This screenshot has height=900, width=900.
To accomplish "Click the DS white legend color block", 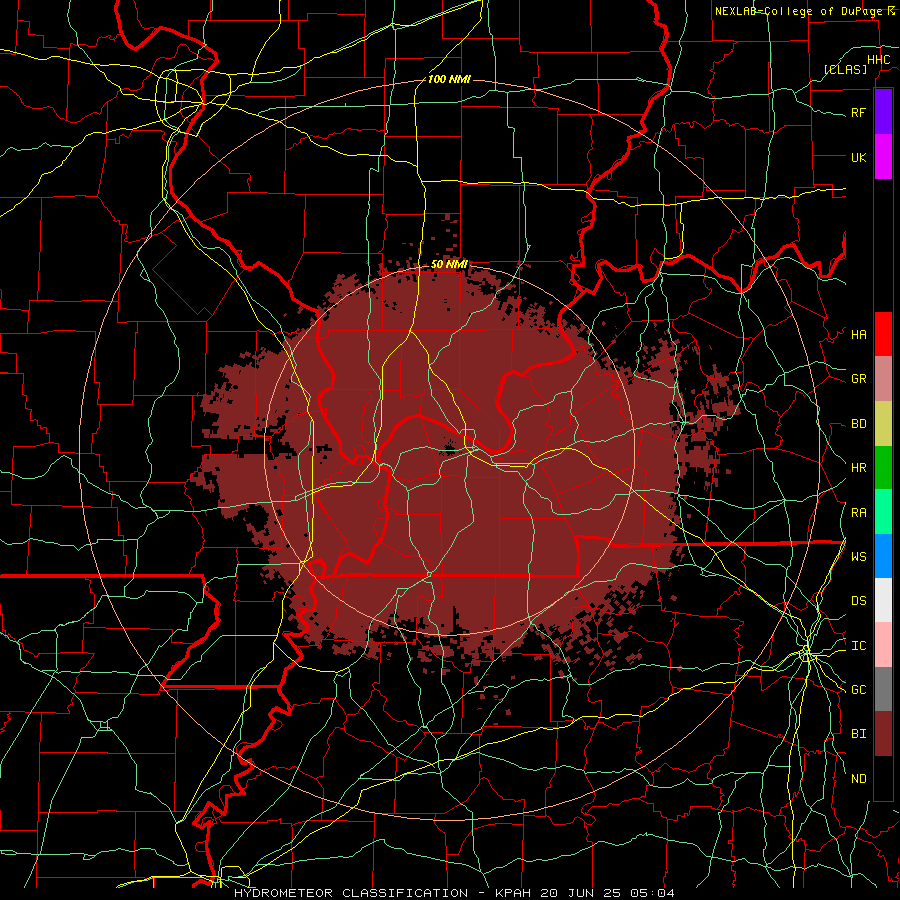I will pos(883,600).
